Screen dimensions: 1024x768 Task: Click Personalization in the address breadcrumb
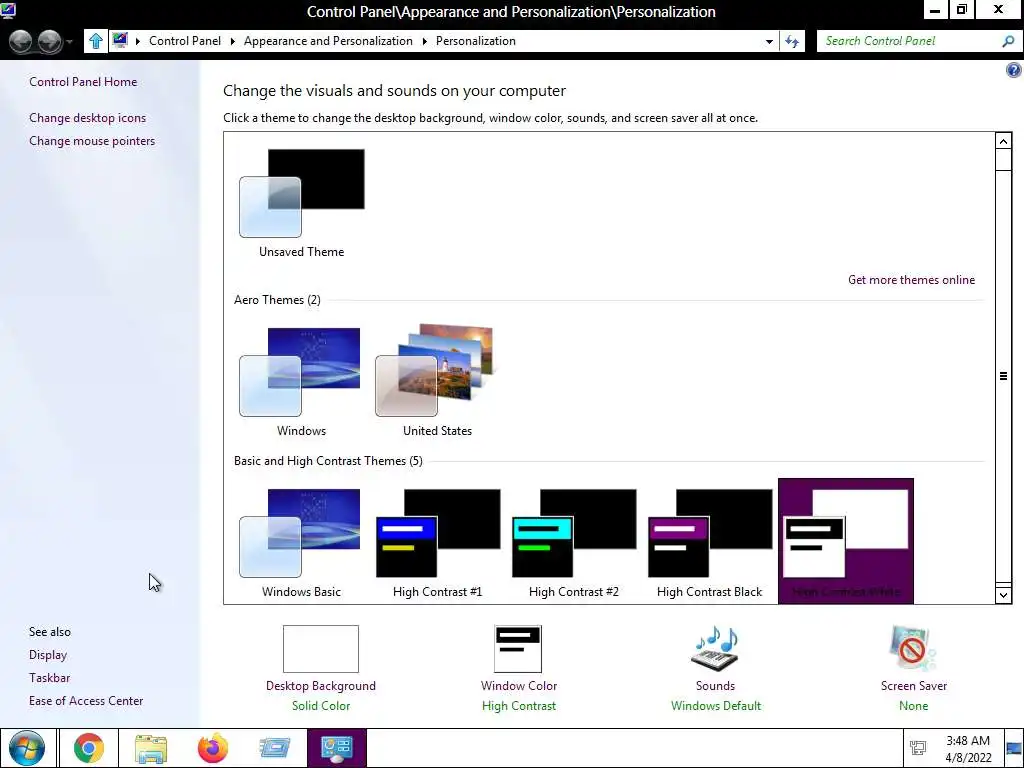click(x=475, y=40)
